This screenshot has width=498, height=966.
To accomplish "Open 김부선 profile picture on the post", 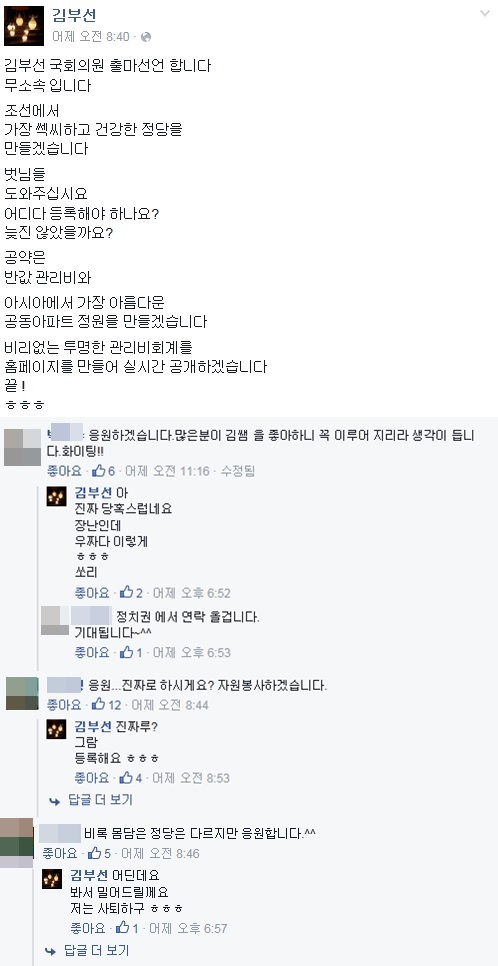I will point(24,26).
